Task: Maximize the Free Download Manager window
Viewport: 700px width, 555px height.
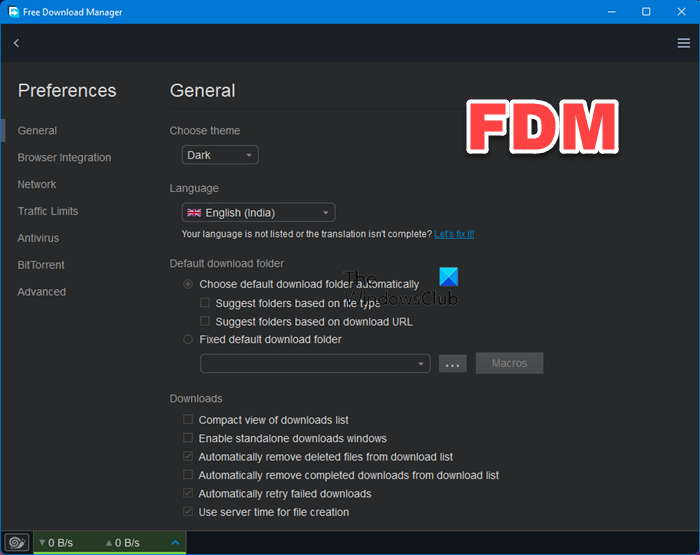Action: 646,12
